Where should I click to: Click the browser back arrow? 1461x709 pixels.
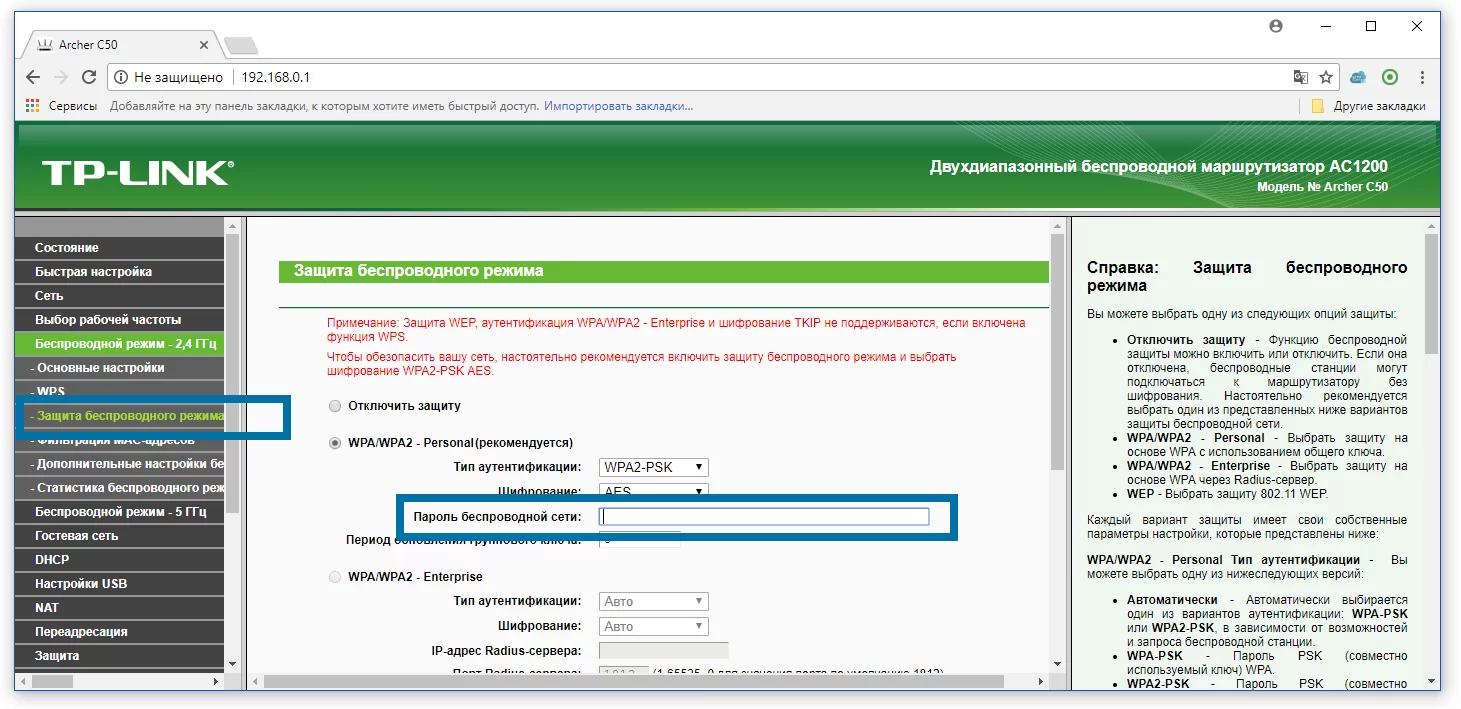pos(33,77)
